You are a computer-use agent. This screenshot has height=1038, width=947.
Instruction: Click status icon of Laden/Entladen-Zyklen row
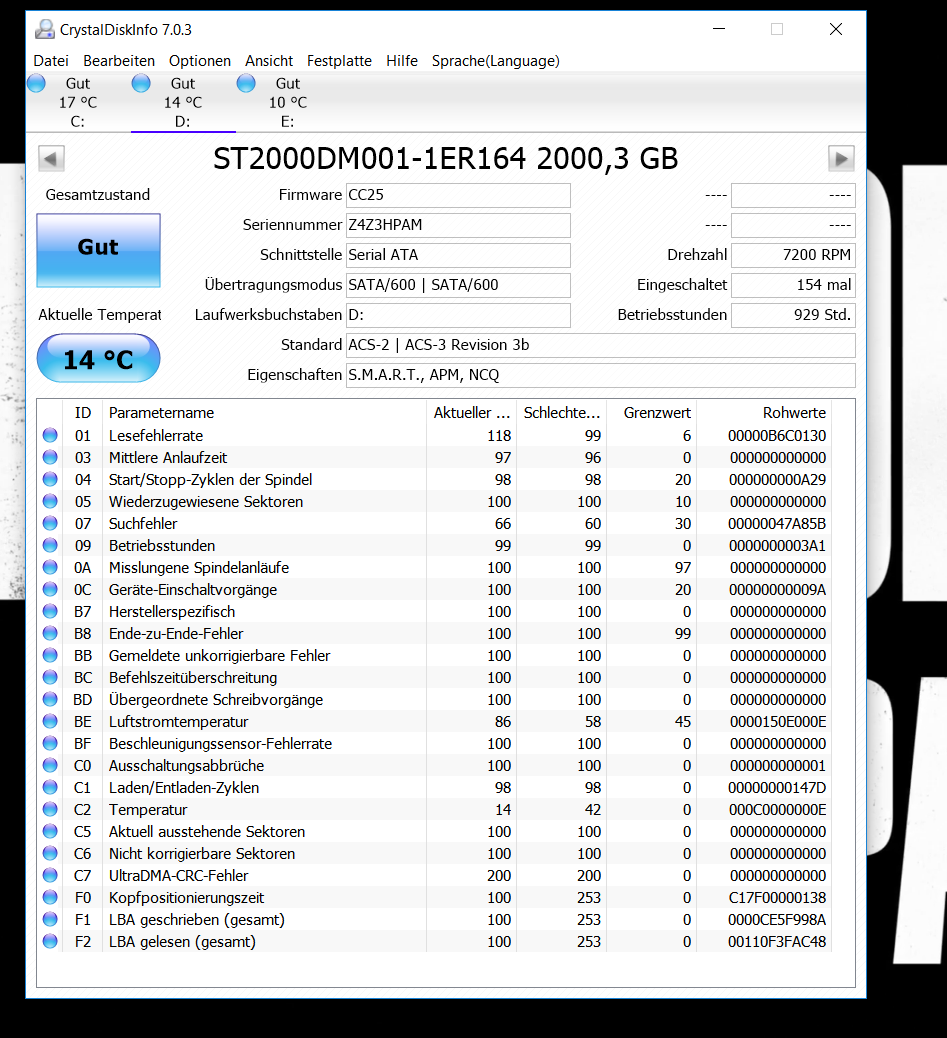[50, 787]
